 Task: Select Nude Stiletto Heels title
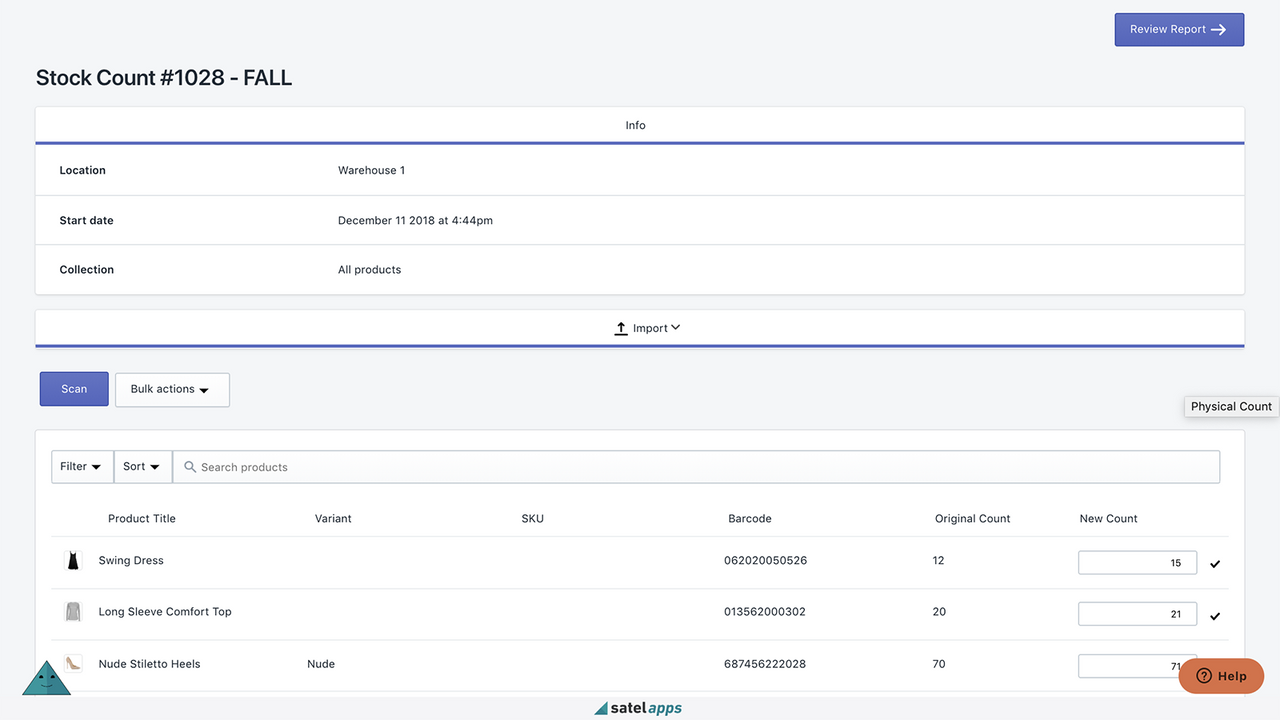pos(149,664)
